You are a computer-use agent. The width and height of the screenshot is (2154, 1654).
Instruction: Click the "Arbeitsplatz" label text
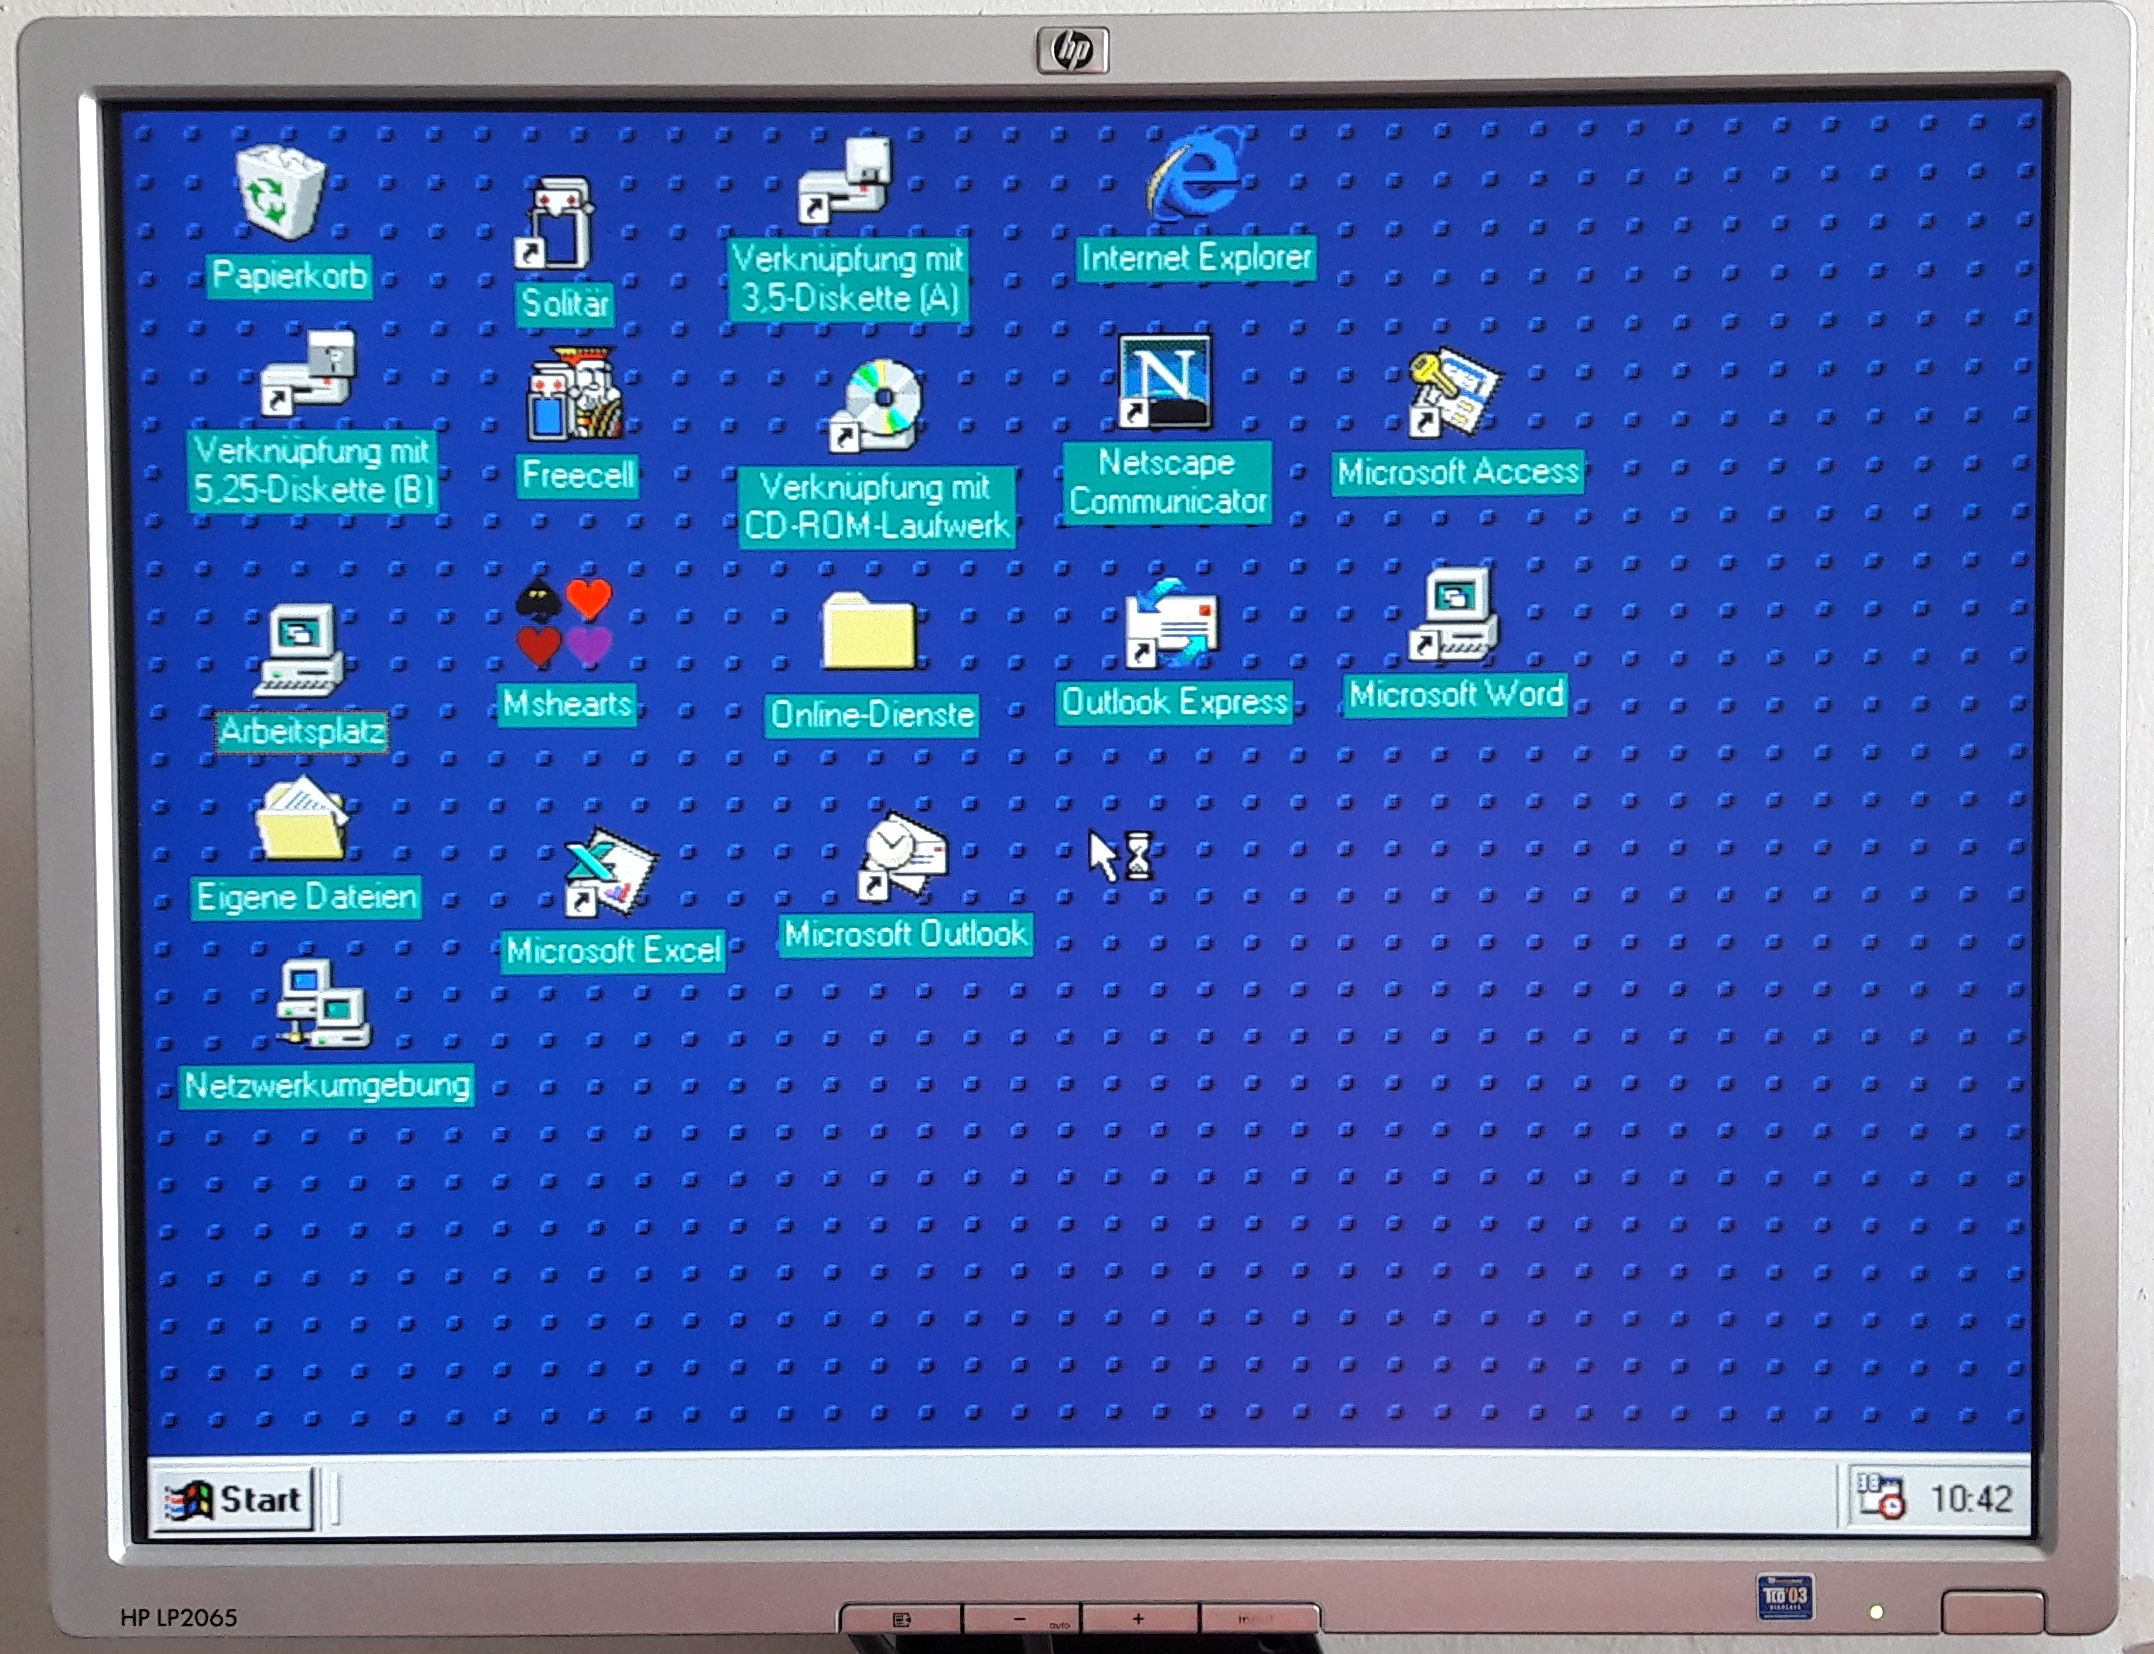click(302, 731)
